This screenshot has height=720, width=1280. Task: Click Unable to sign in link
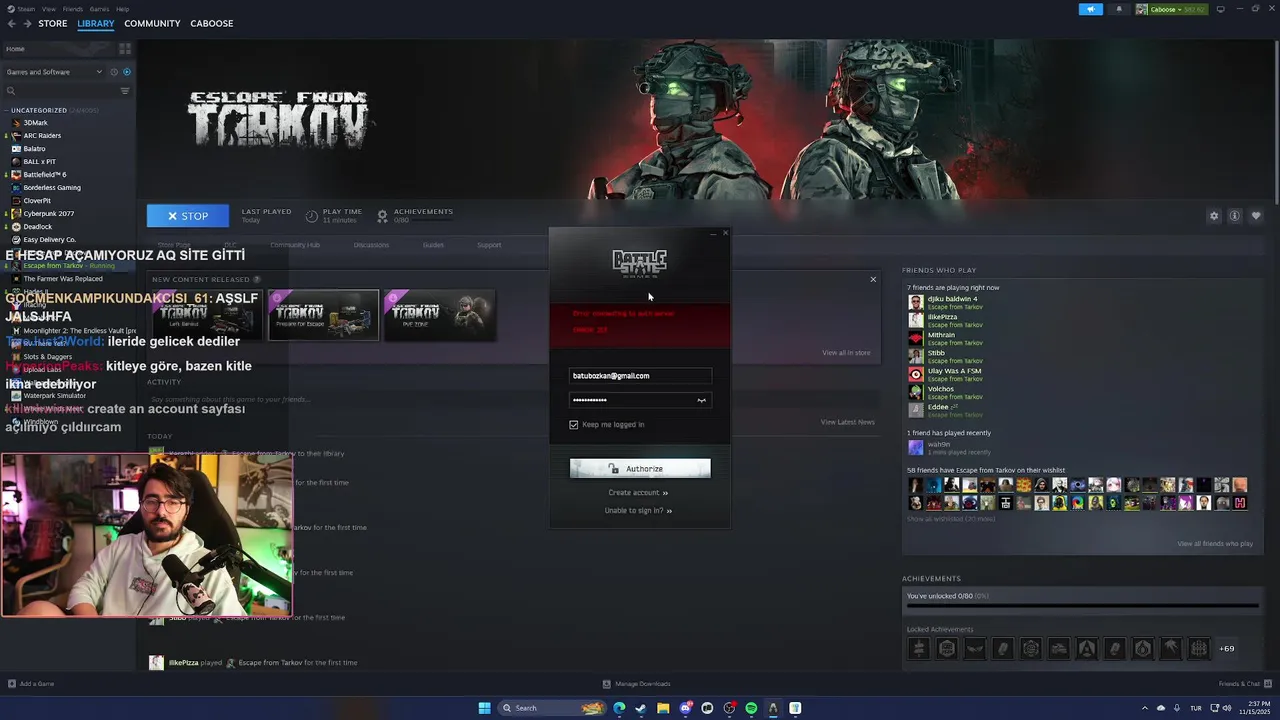point(638,510)
